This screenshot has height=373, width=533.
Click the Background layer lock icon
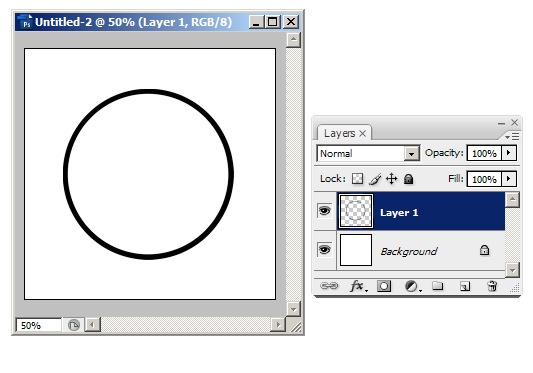(484, 250)
